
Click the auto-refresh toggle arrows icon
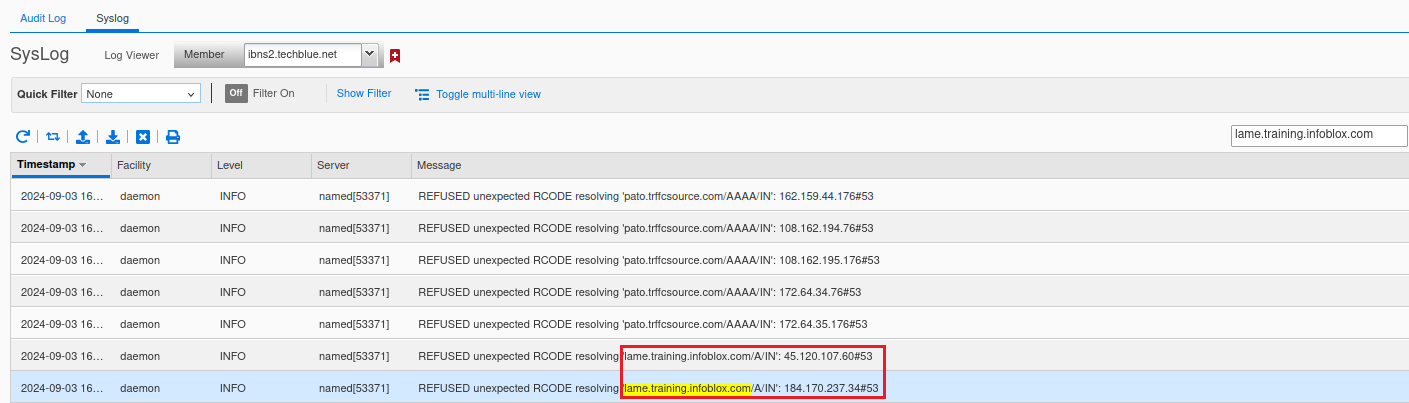(x=53, y=137)
